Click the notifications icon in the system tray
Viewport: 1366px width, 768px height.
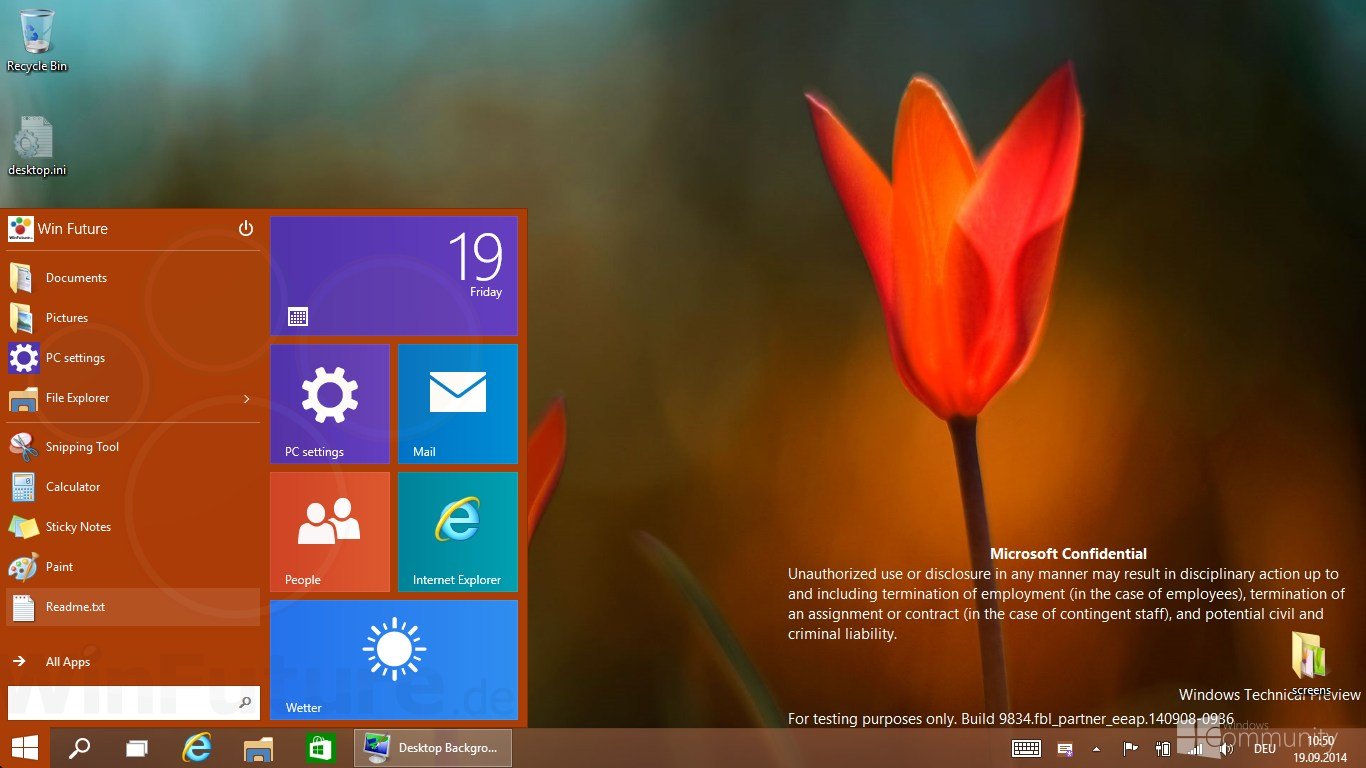pyautogui.click(x=1065, y=749)
